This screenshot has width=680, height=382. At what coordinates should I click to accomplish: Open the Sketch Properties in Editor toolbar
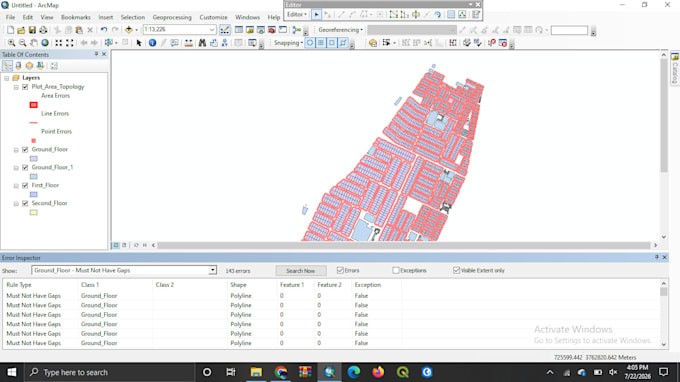pos(462,15)
